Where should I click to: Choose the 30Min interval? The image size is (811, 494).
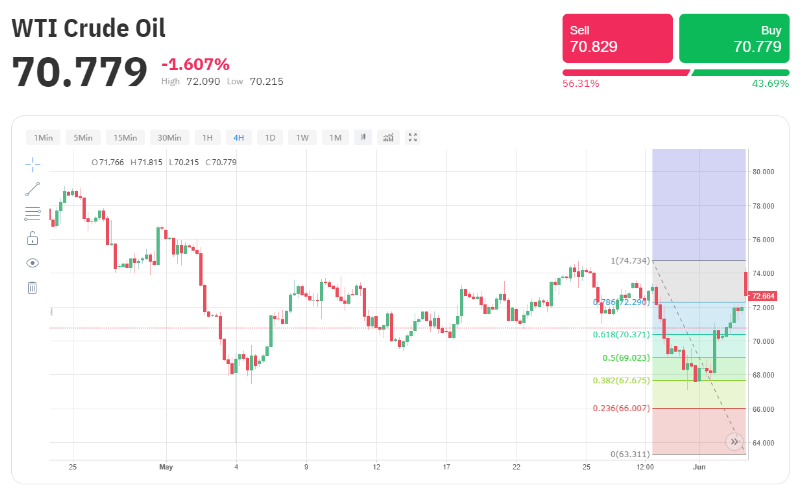[169, 137]
